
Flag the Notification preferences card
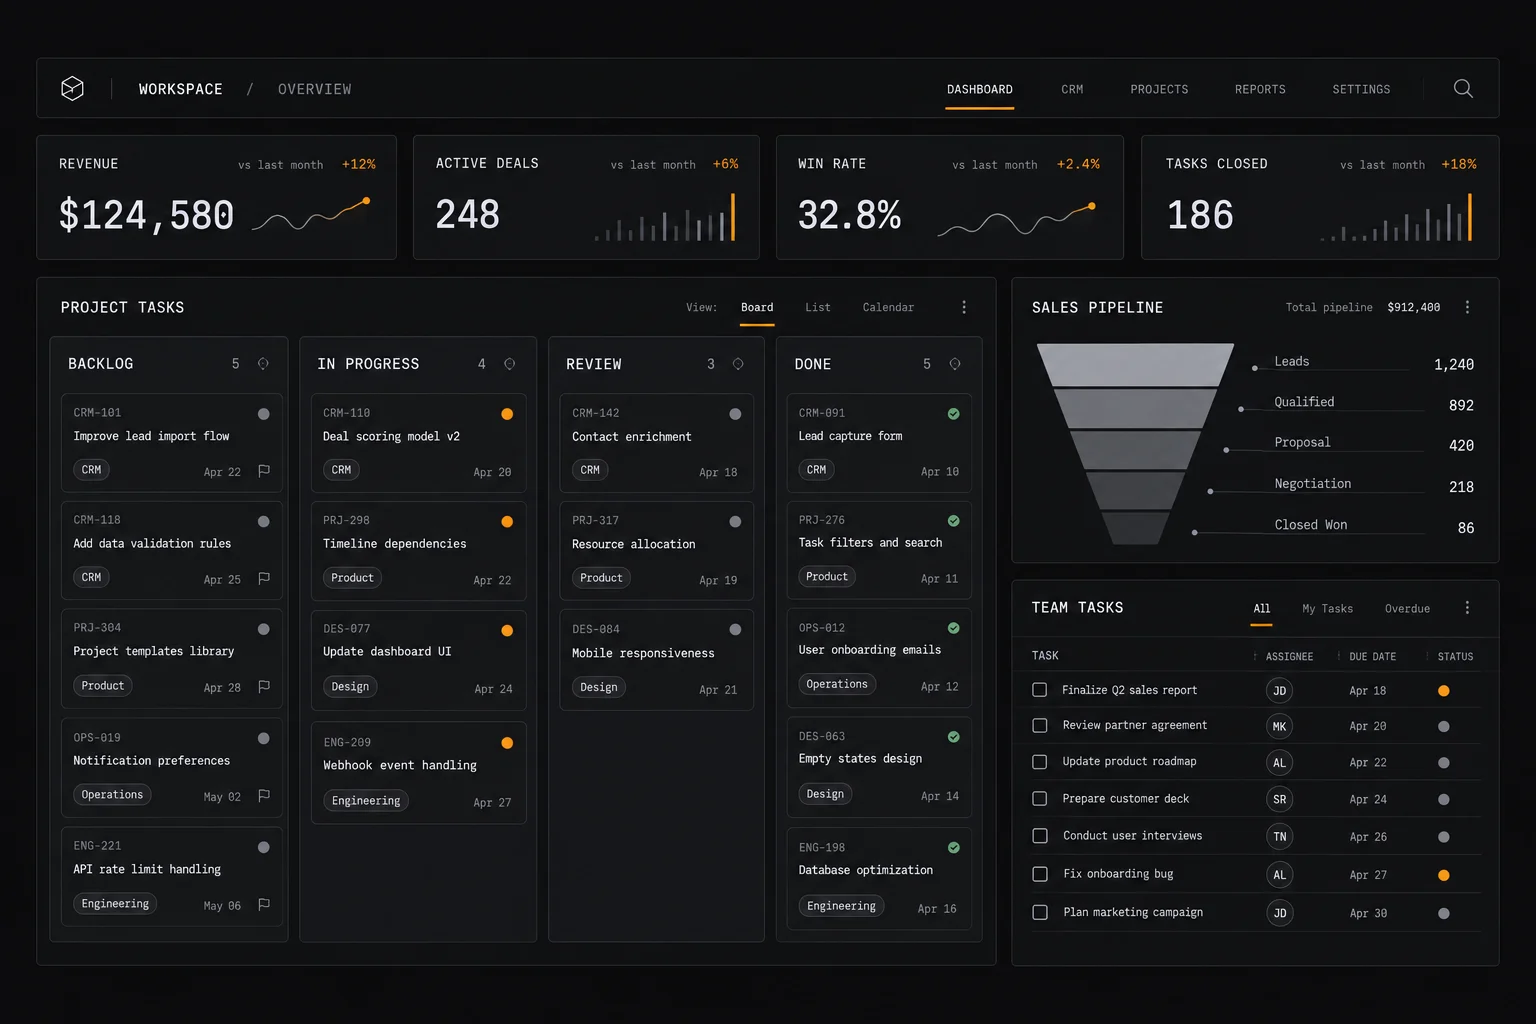tap(264, 796)
